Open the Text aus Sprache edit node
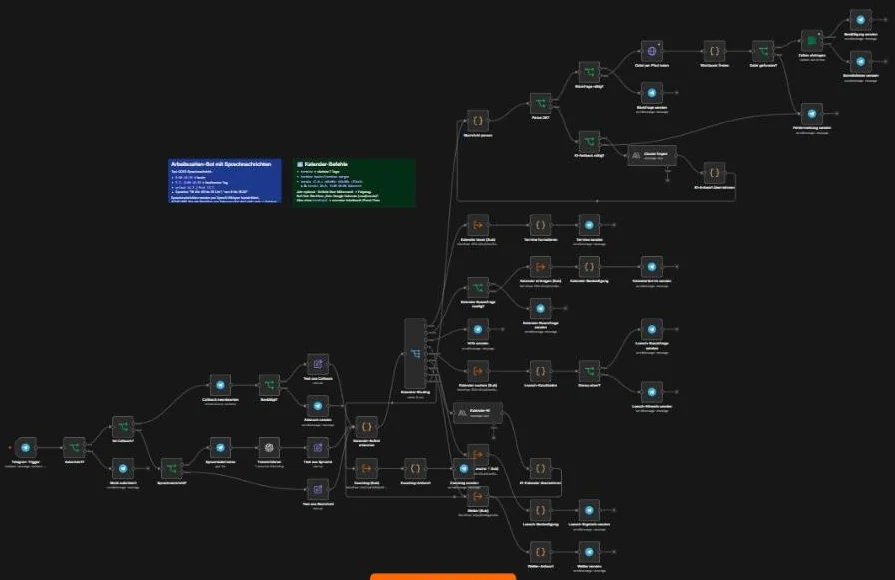Viewport: 895px width, 580px height. (318, 448)
